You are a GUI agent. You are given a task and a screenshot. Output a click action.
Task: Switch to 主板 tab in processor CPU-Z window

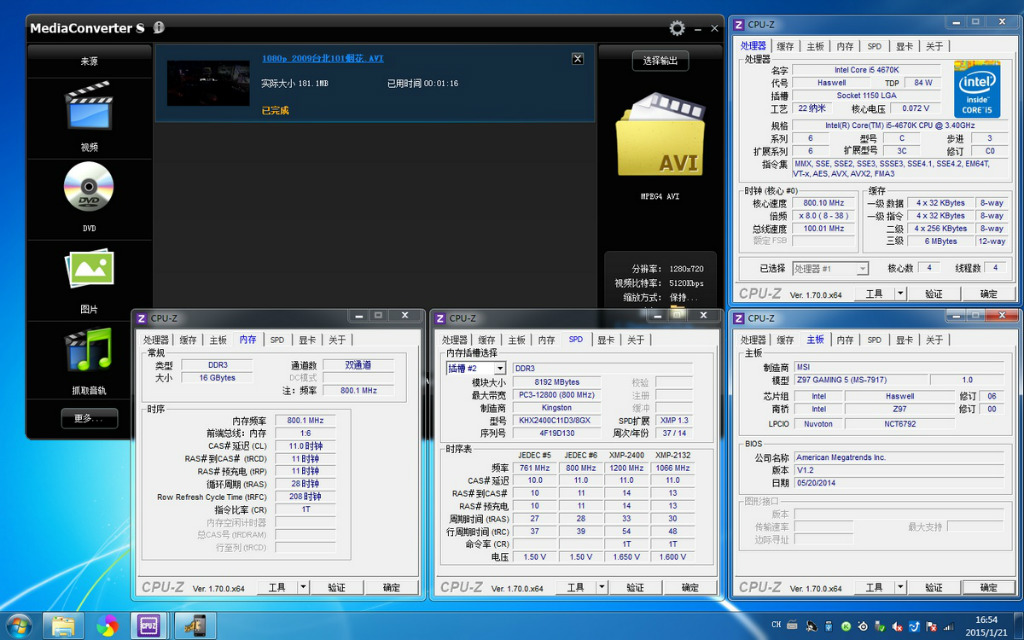point(814,46)
